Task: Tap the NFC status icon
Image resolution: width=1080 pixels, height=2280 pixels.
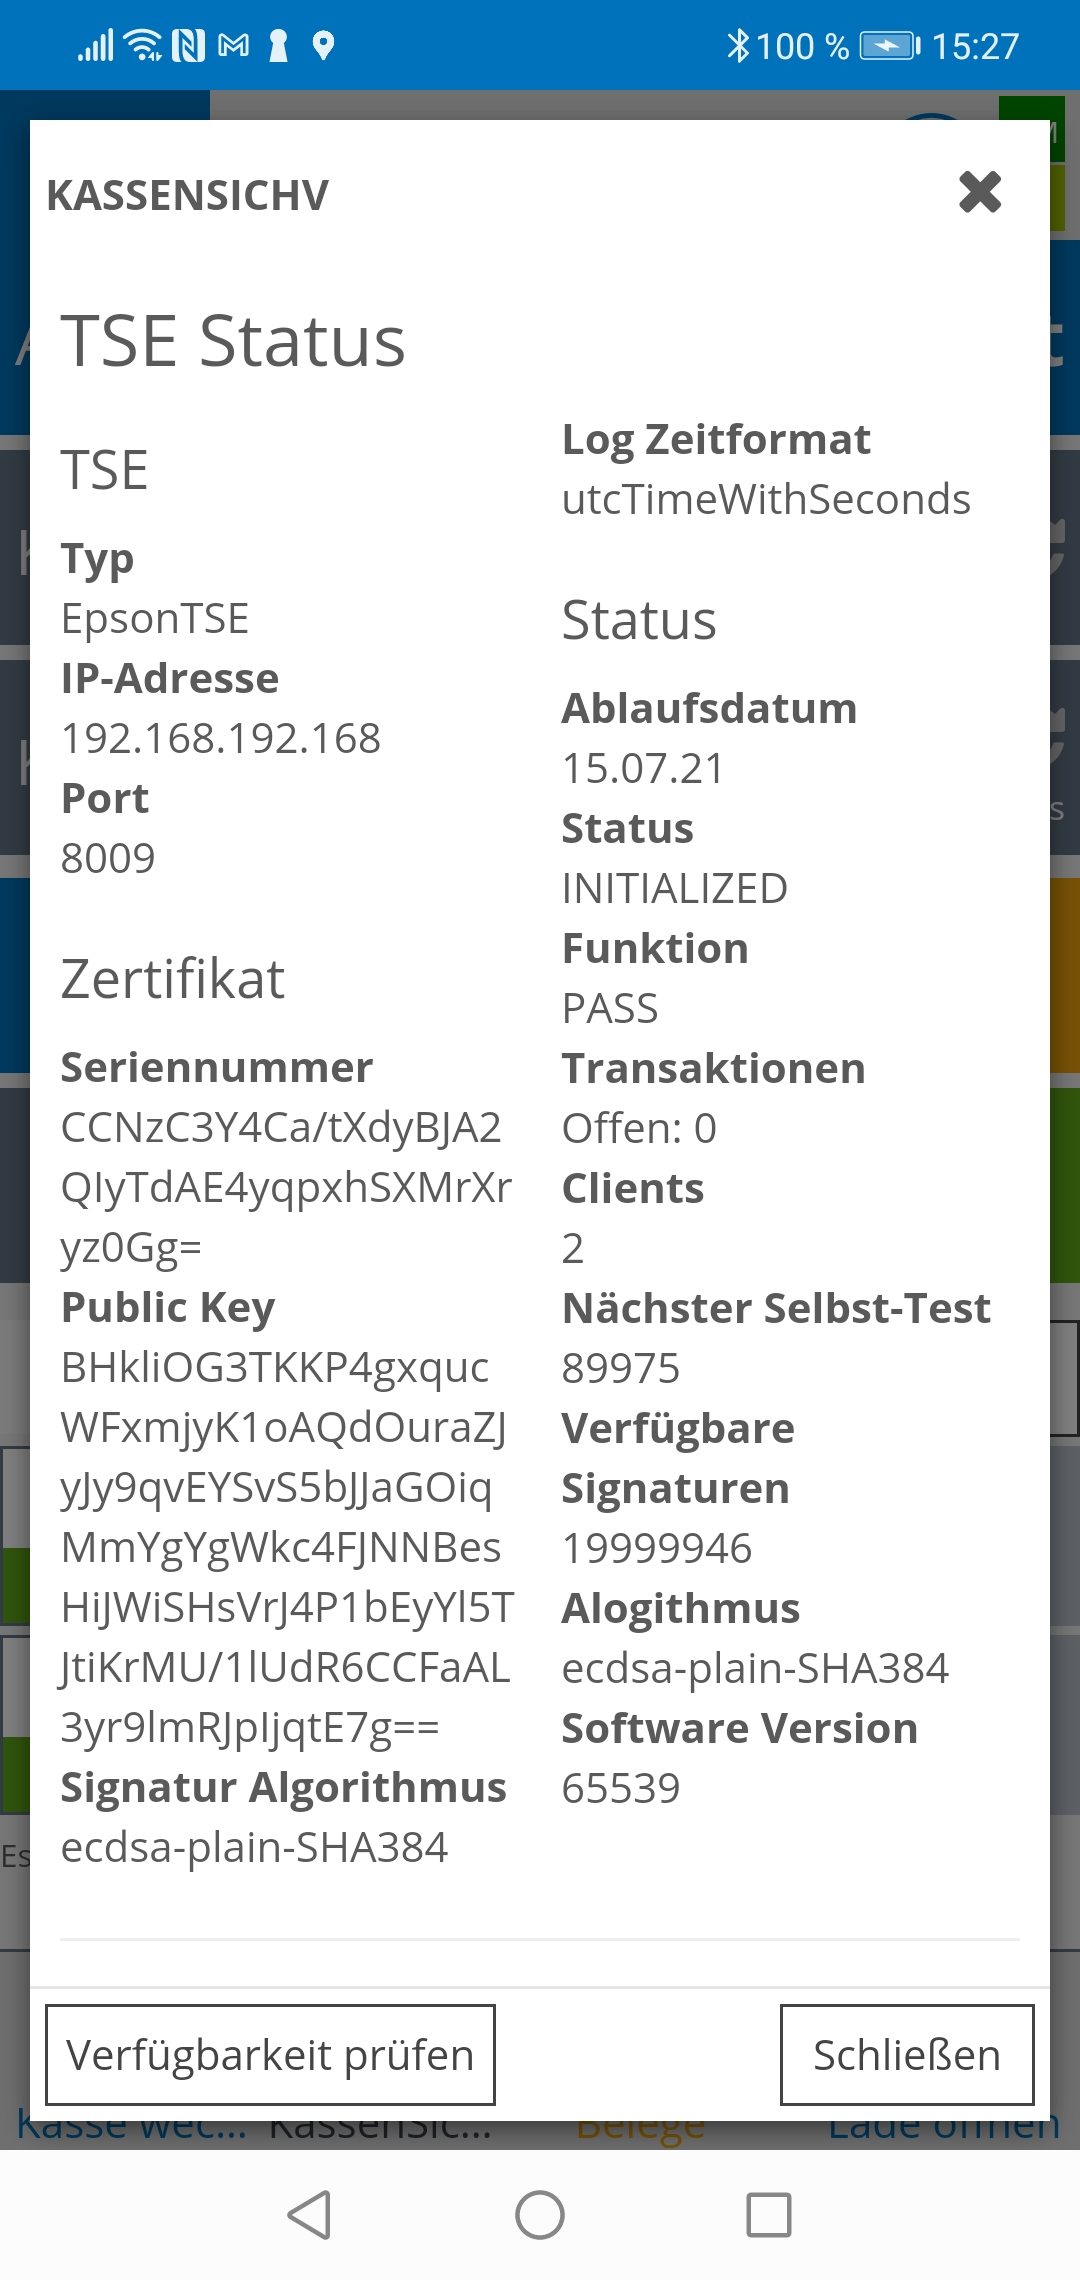Action: pyautogui.click(x=188, y=45)
